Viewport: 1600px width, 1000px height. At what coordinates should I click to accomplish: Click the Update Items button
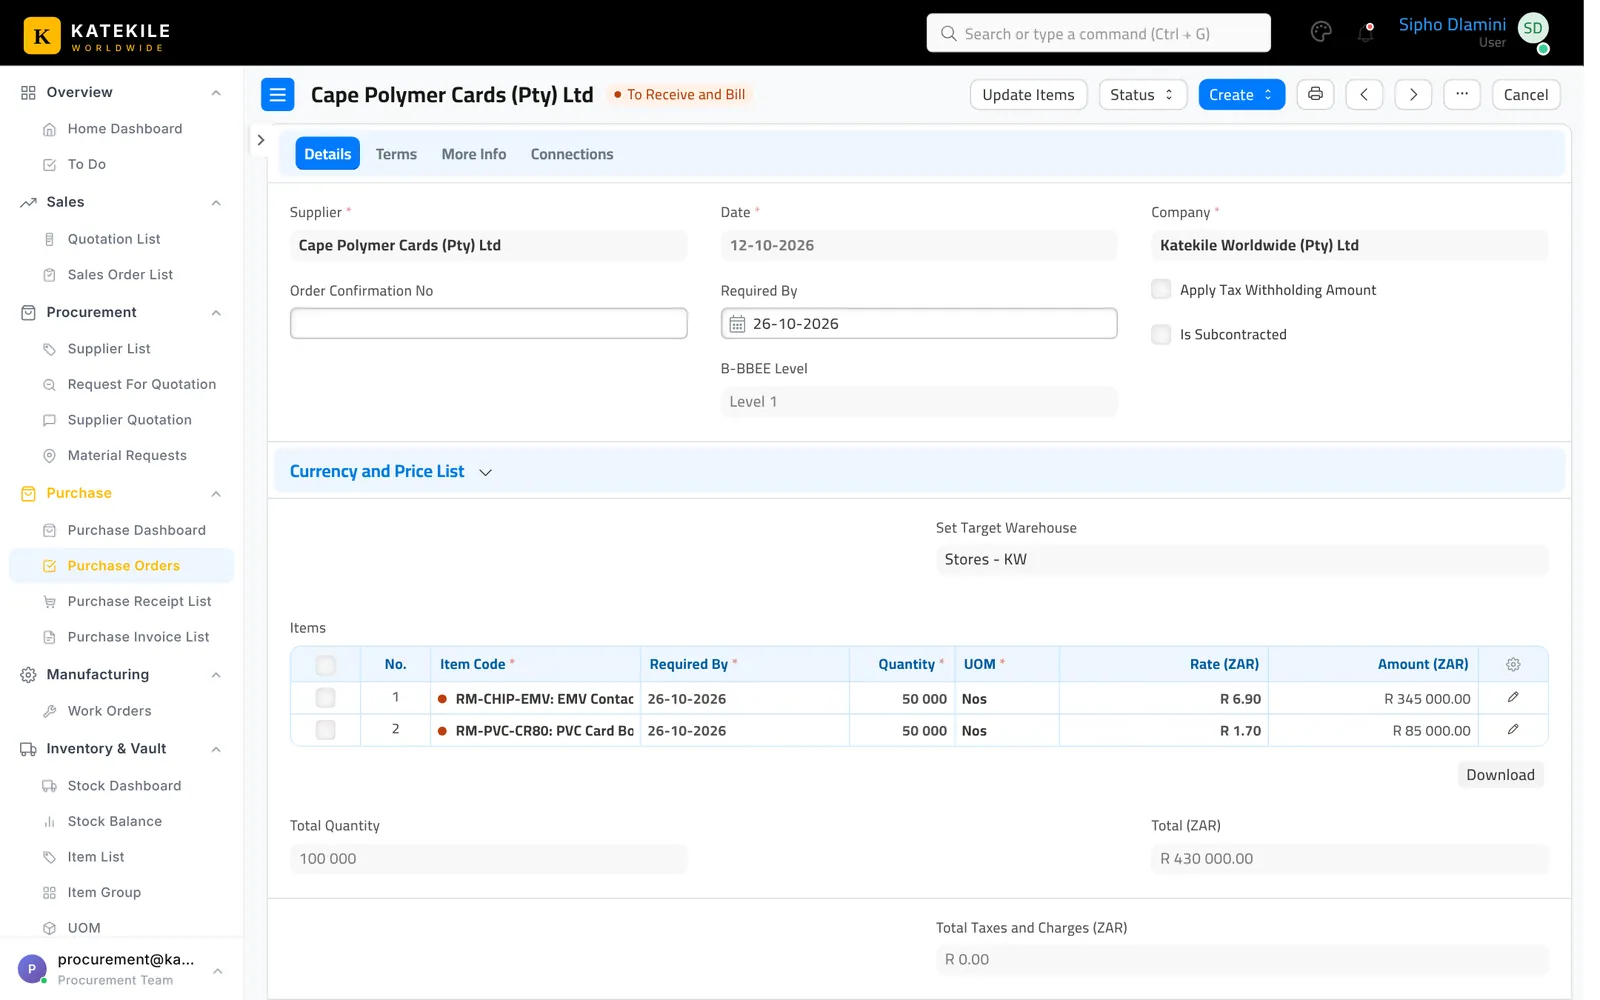(1028, 94)
